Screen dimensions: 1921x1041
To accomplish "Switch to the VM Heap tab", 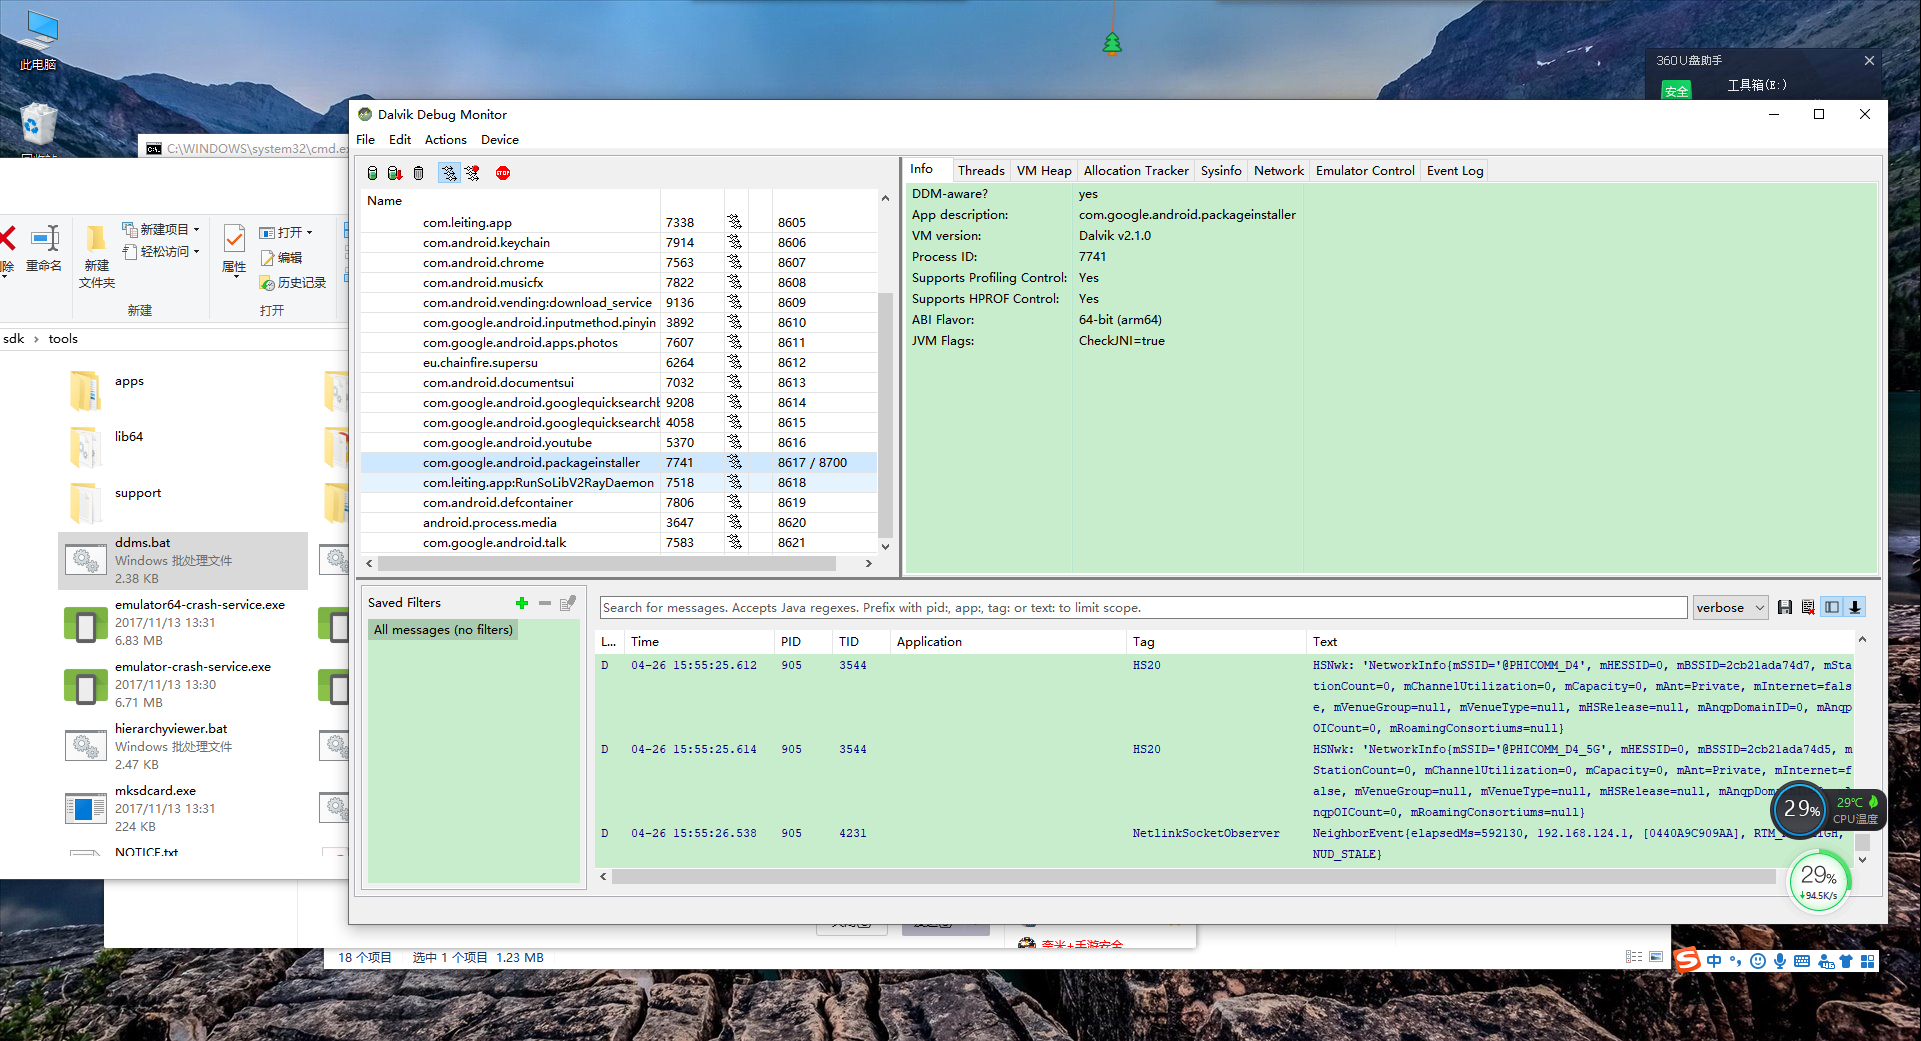I will 1044,171.
